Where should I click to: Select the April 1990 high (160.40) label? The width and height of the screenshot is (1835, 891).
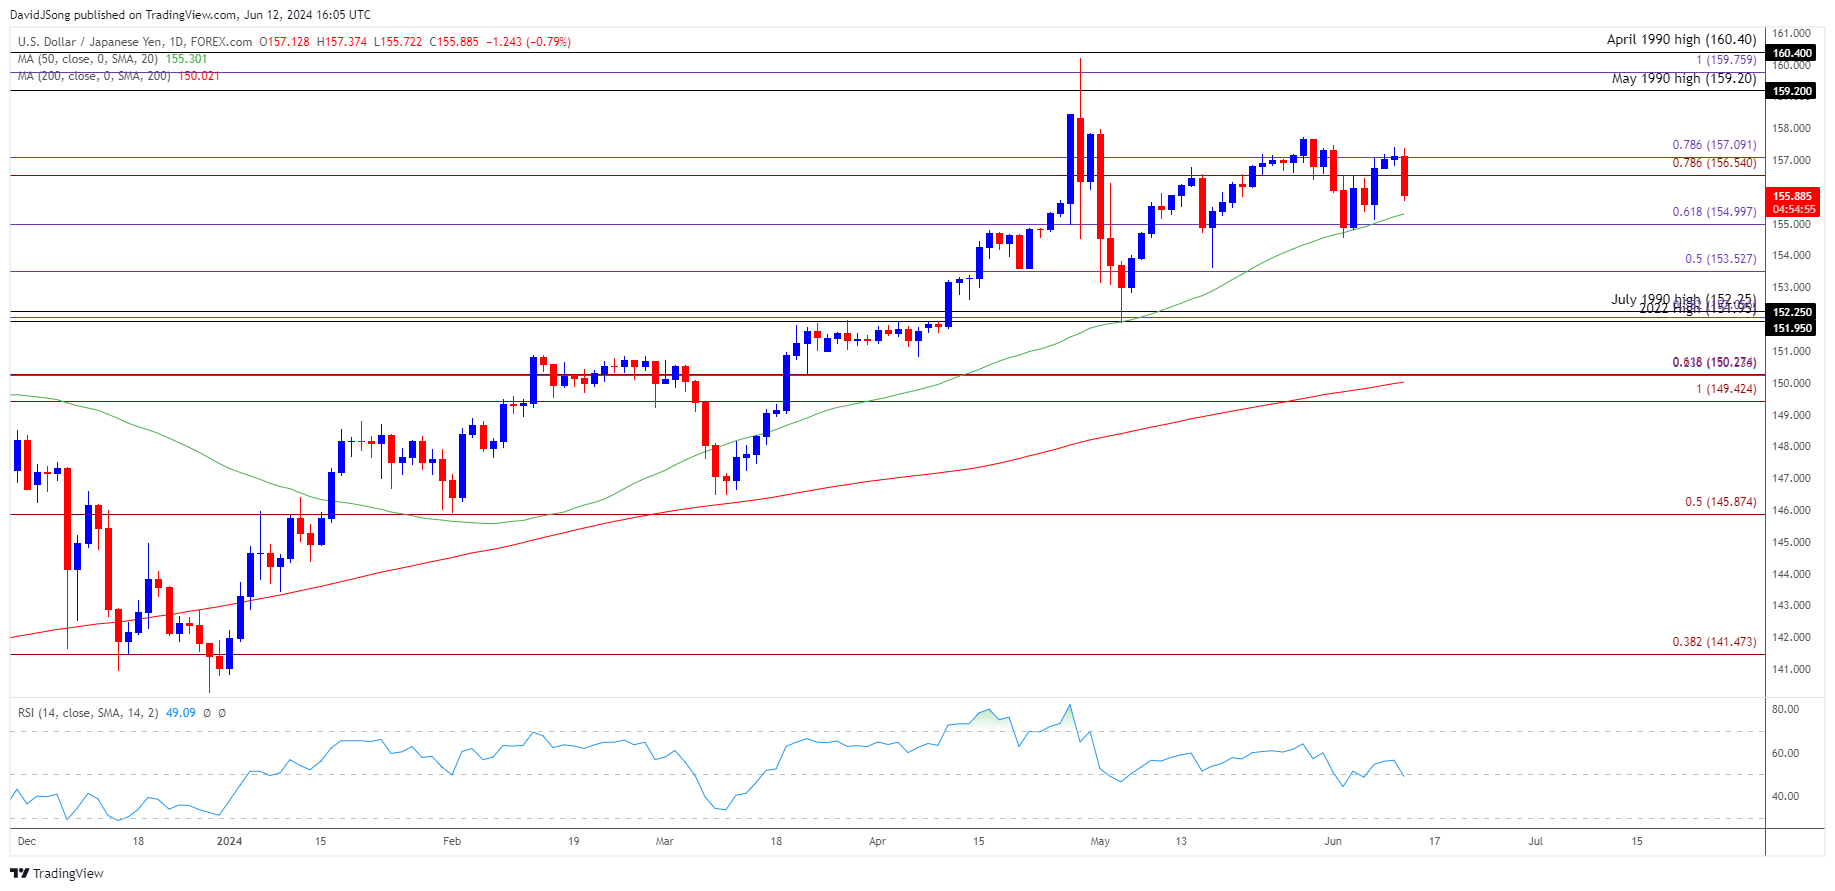coord(1681,39)
